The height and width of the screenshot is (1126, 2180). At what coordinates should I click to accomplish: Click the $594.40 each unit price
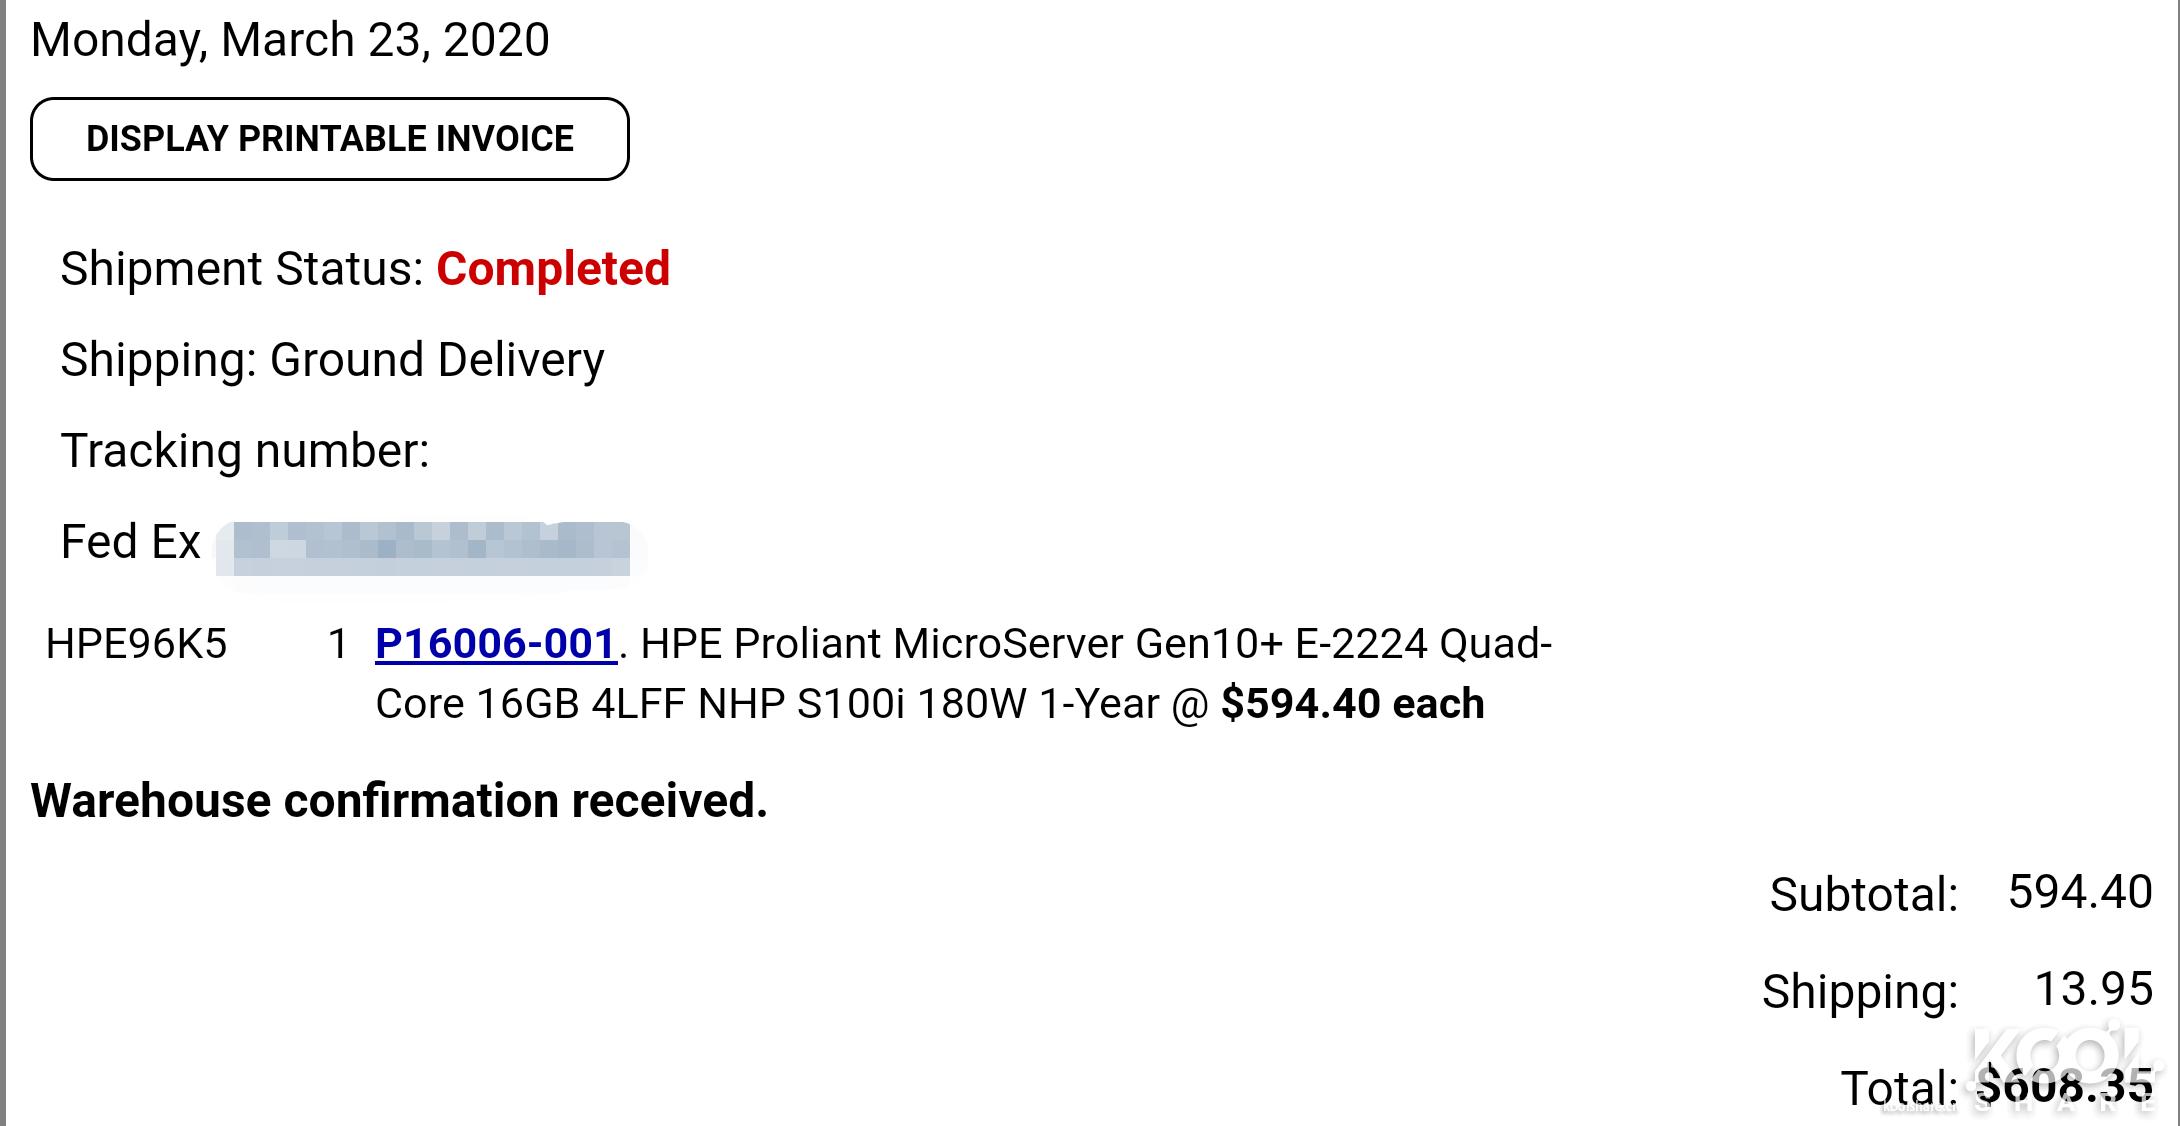(x=1352, y=704)
